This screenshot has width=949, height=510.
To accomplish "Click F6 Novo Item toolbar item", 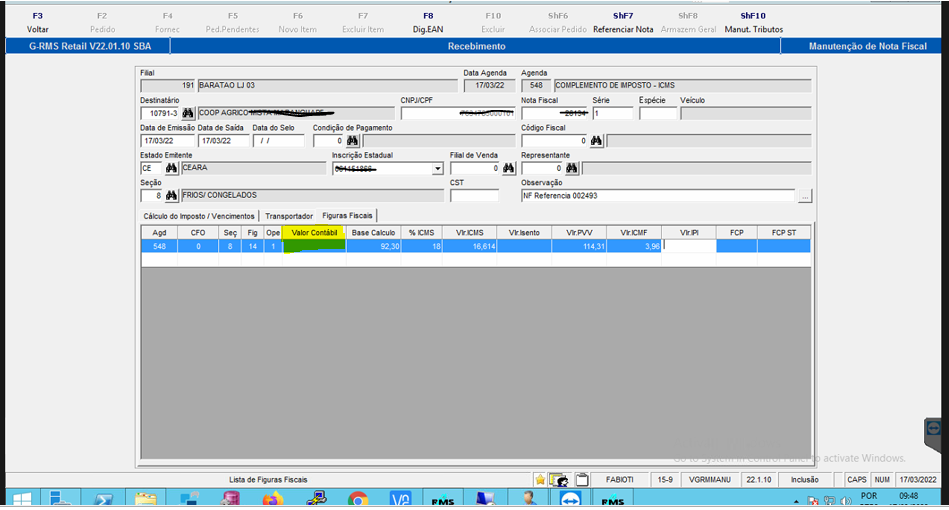I will 297,22.
